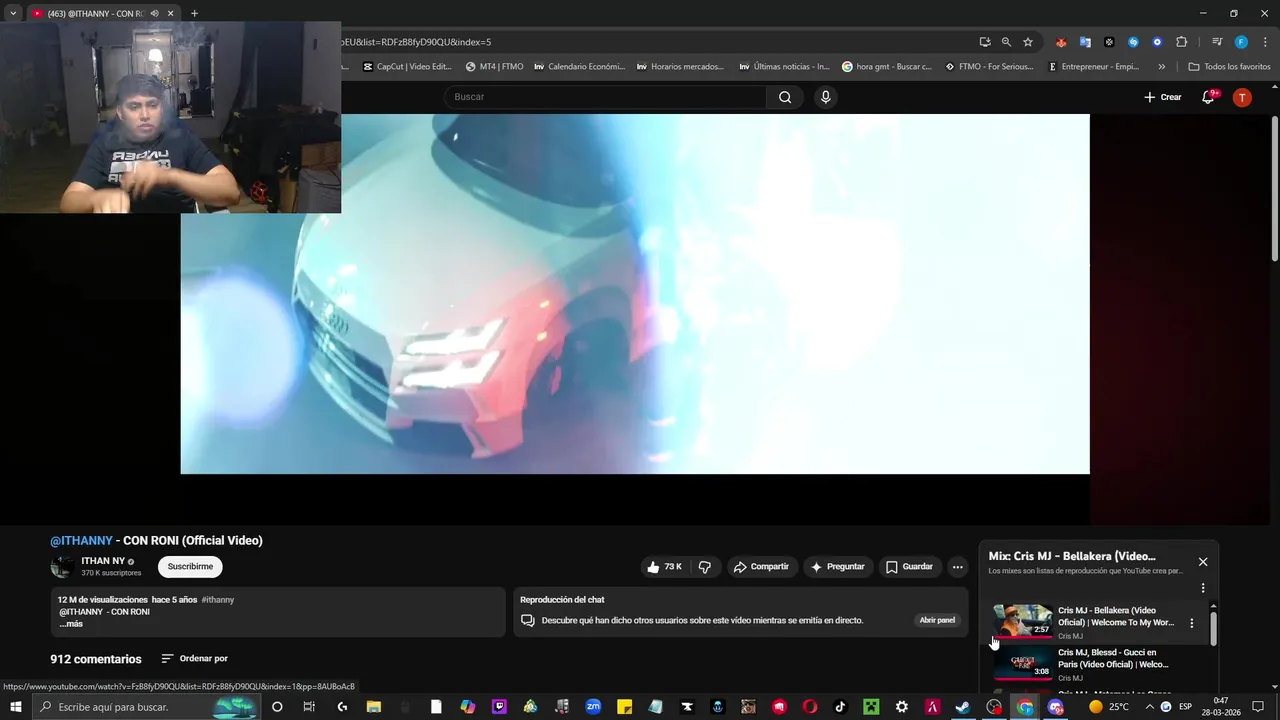Share the video via Compartir

point(762,567)
